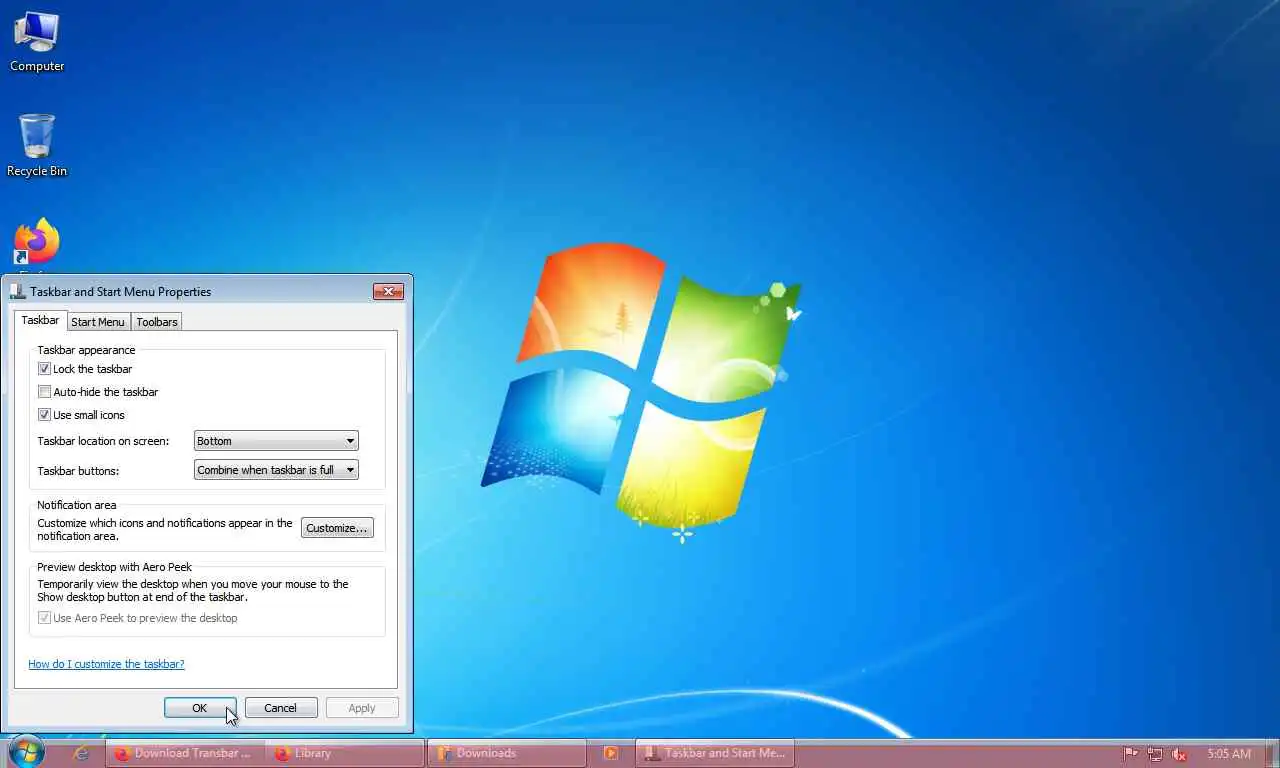Click the 5:05 AM system clock
This screenshot has width=1280, height=768.
(1229, 754)
